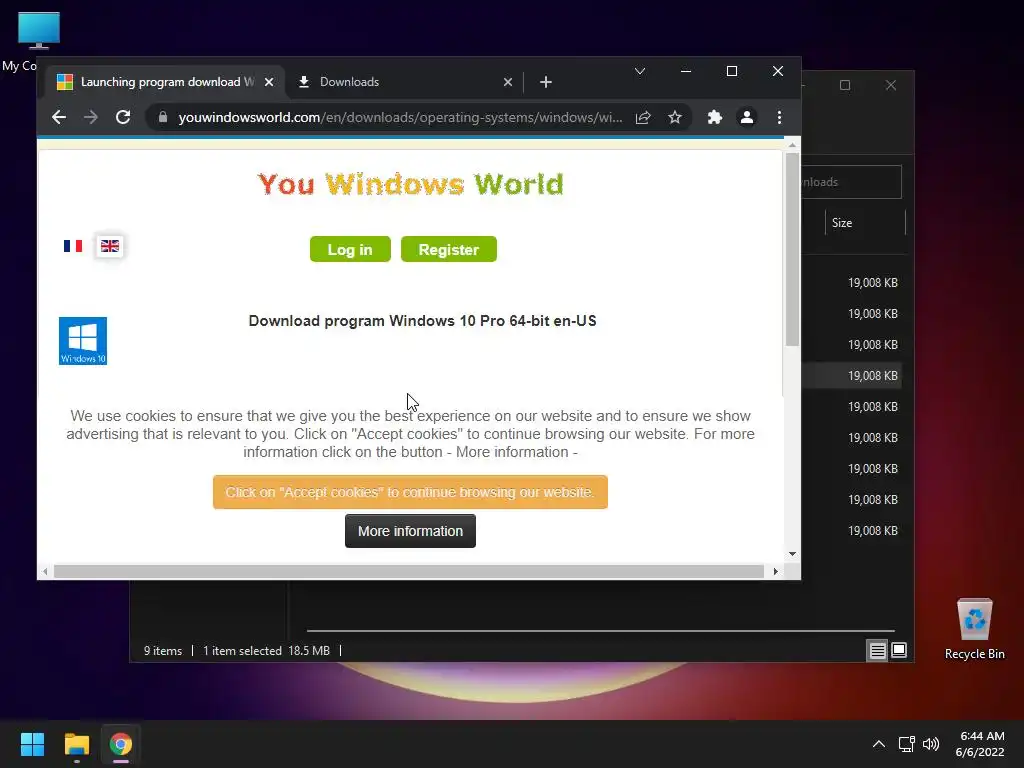This screenshot has height=768, width=1024.
Task: Open File Explorer from the taskbar
Action: 76,744
